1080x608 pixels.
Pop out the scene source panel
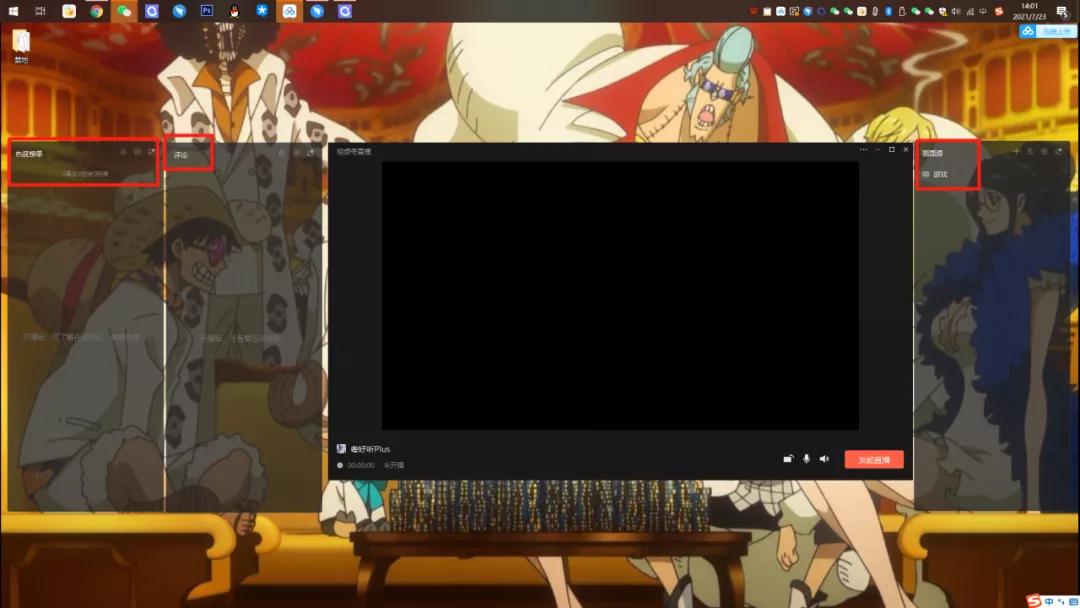[x=1059, y=151]
